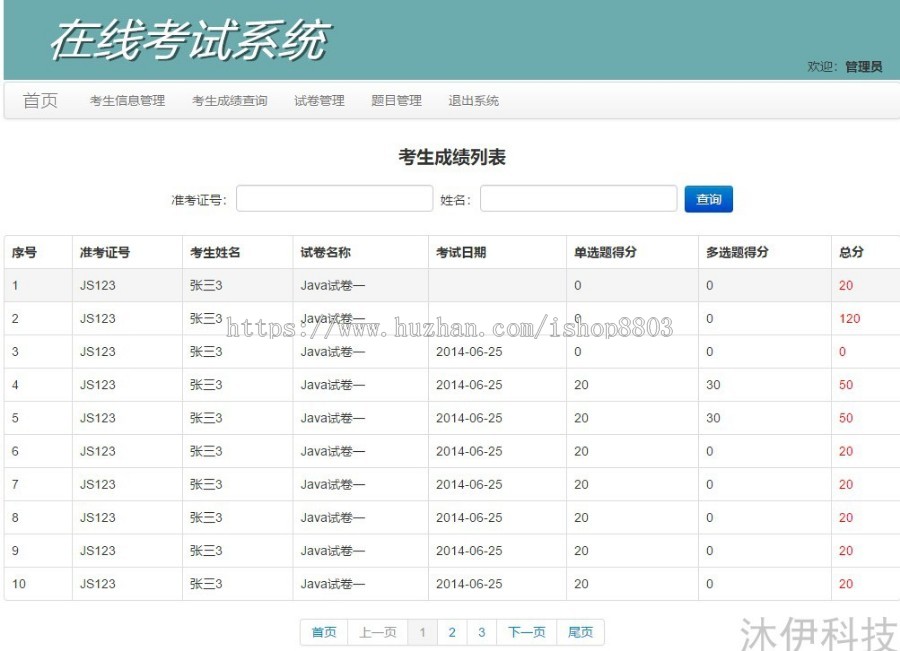900x651 pixels.
Task: Select the 考生成绩查询 nav item
Action: pyautogui.click(x=228, y=100)
